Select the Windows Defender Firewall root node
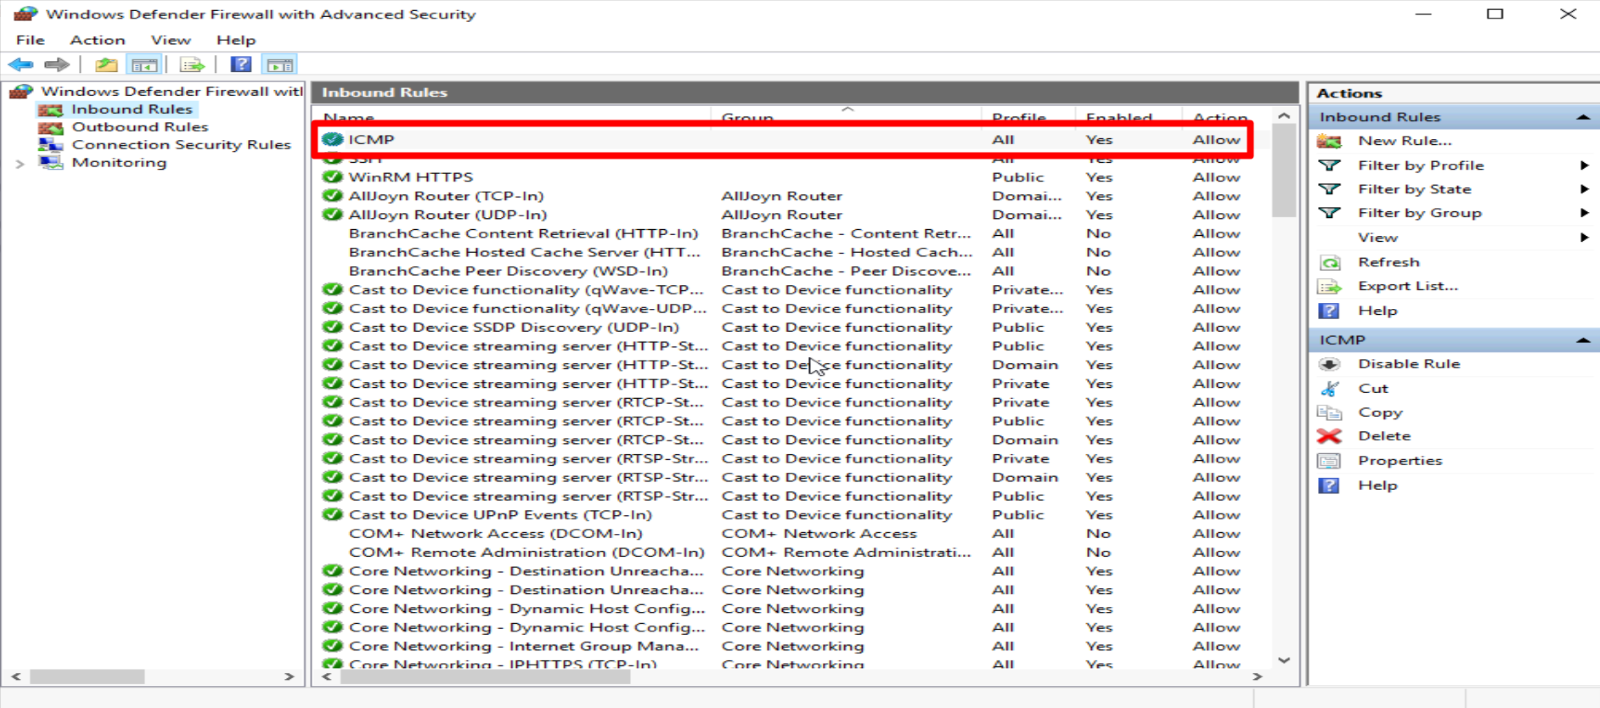Screen dimensions: 1600x708 tap(171, 91)
